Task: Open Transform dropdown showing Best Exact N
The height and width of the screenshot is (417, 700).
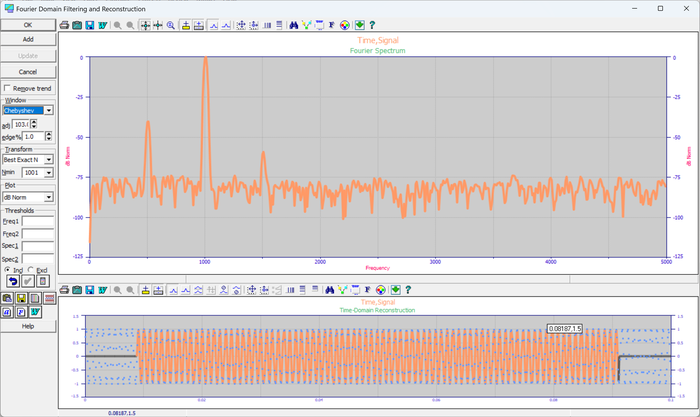Action: [x=49, y=159]
